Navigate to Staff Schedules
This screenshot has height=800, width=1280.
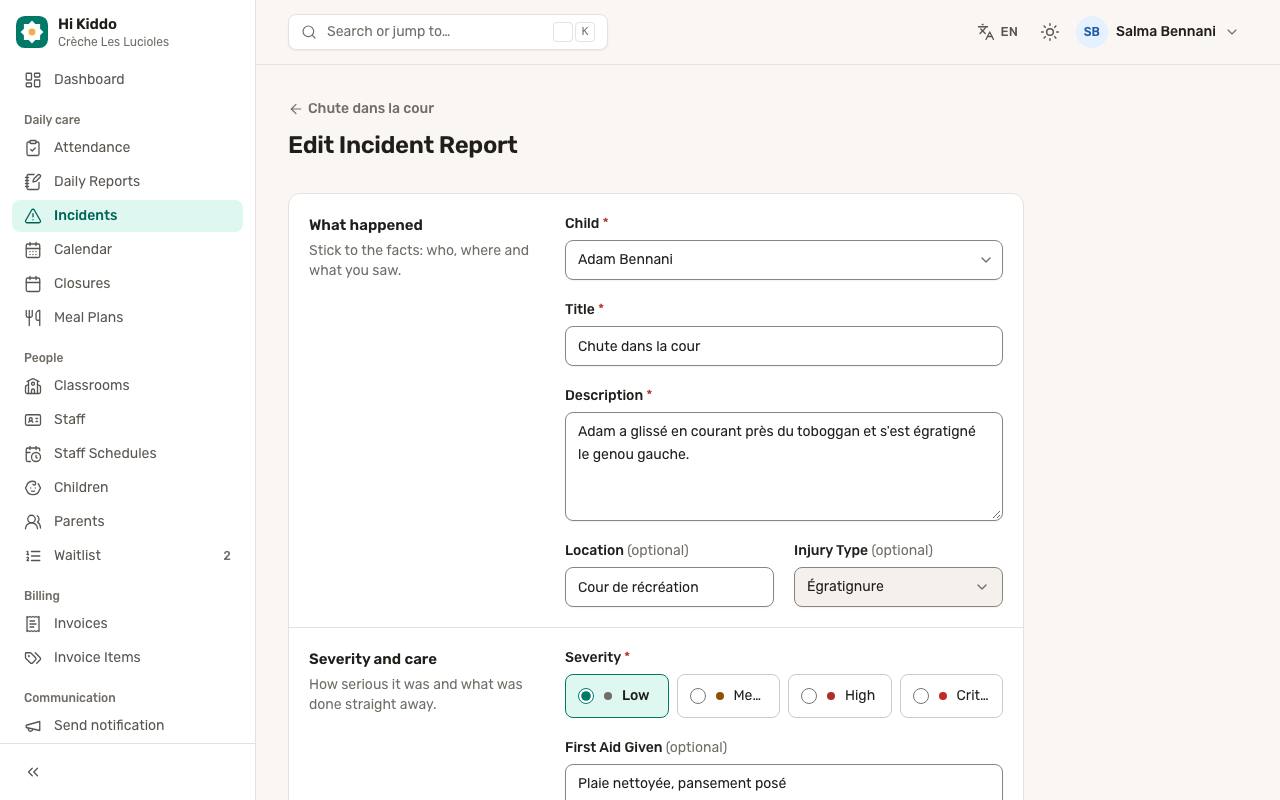pyautogui.click(x=127, y=454)
